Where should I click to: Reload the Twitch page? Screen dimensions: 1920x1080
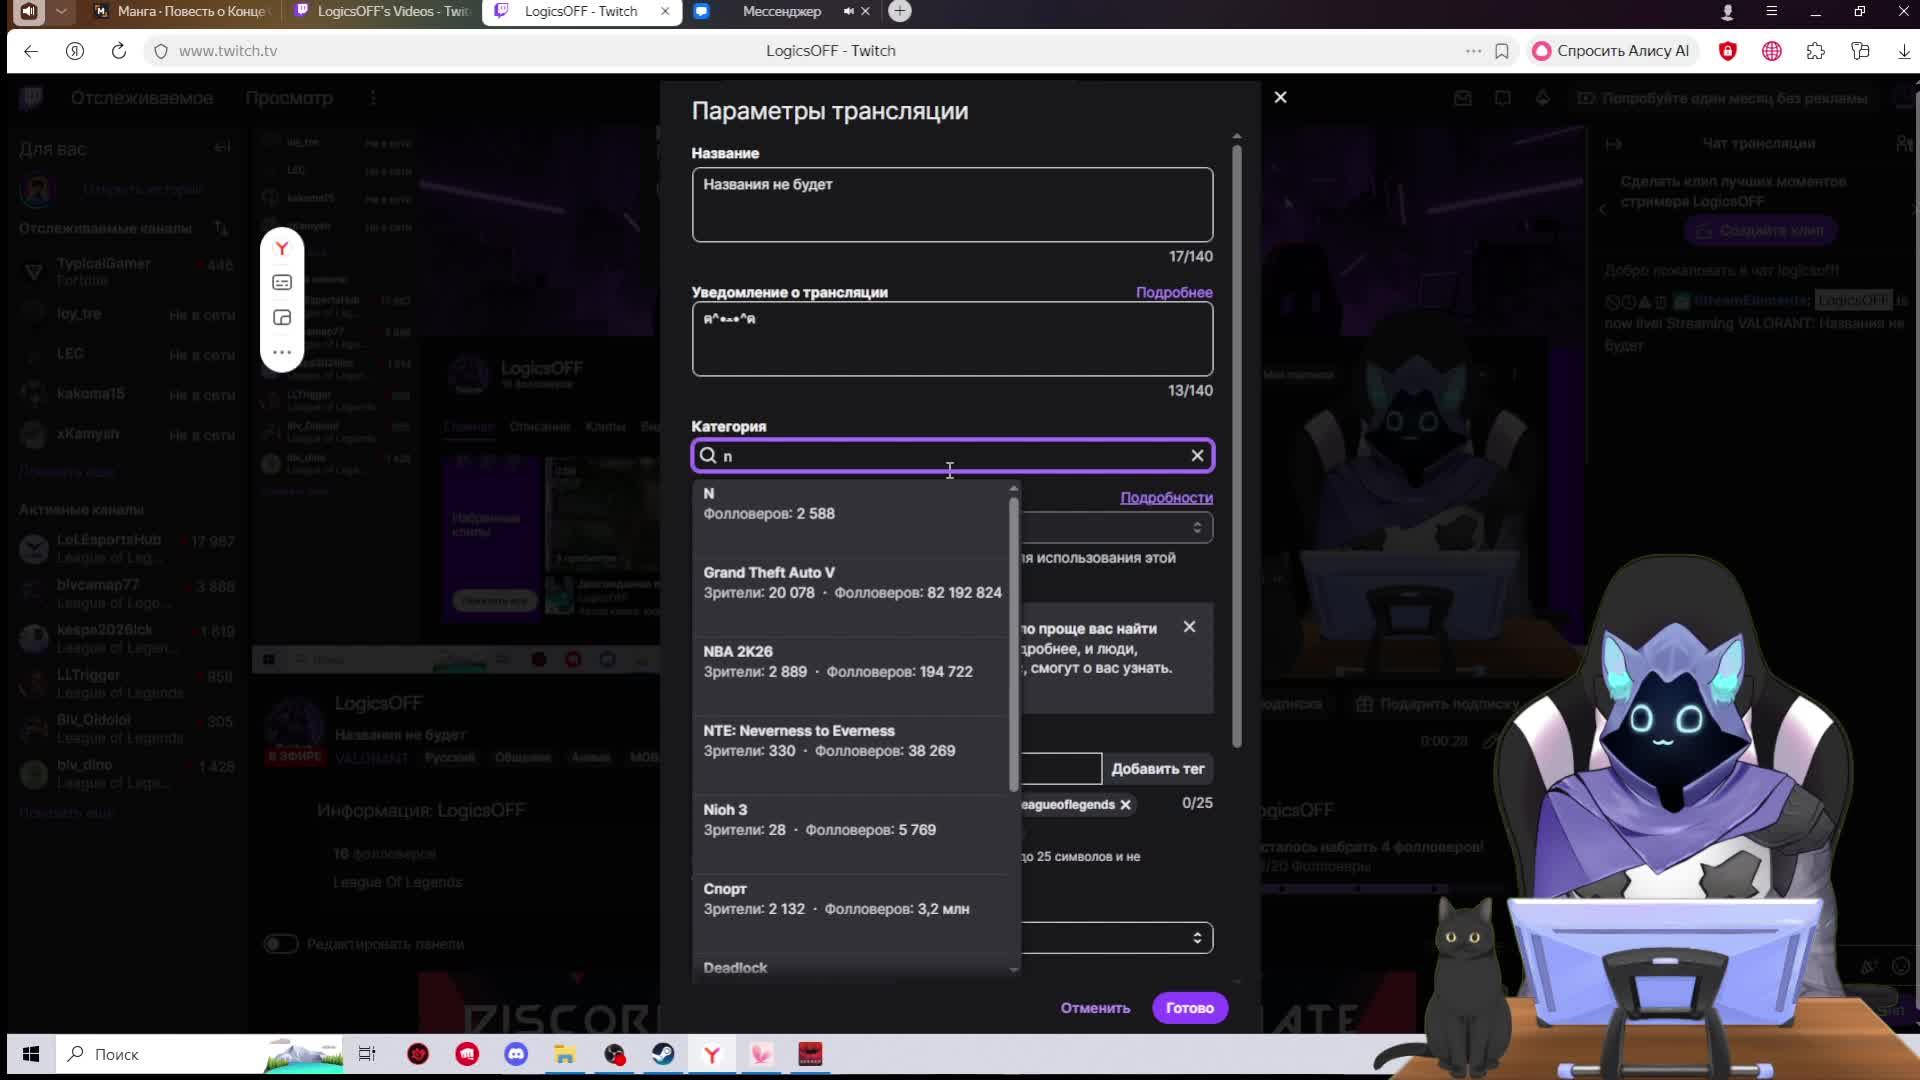118,51
